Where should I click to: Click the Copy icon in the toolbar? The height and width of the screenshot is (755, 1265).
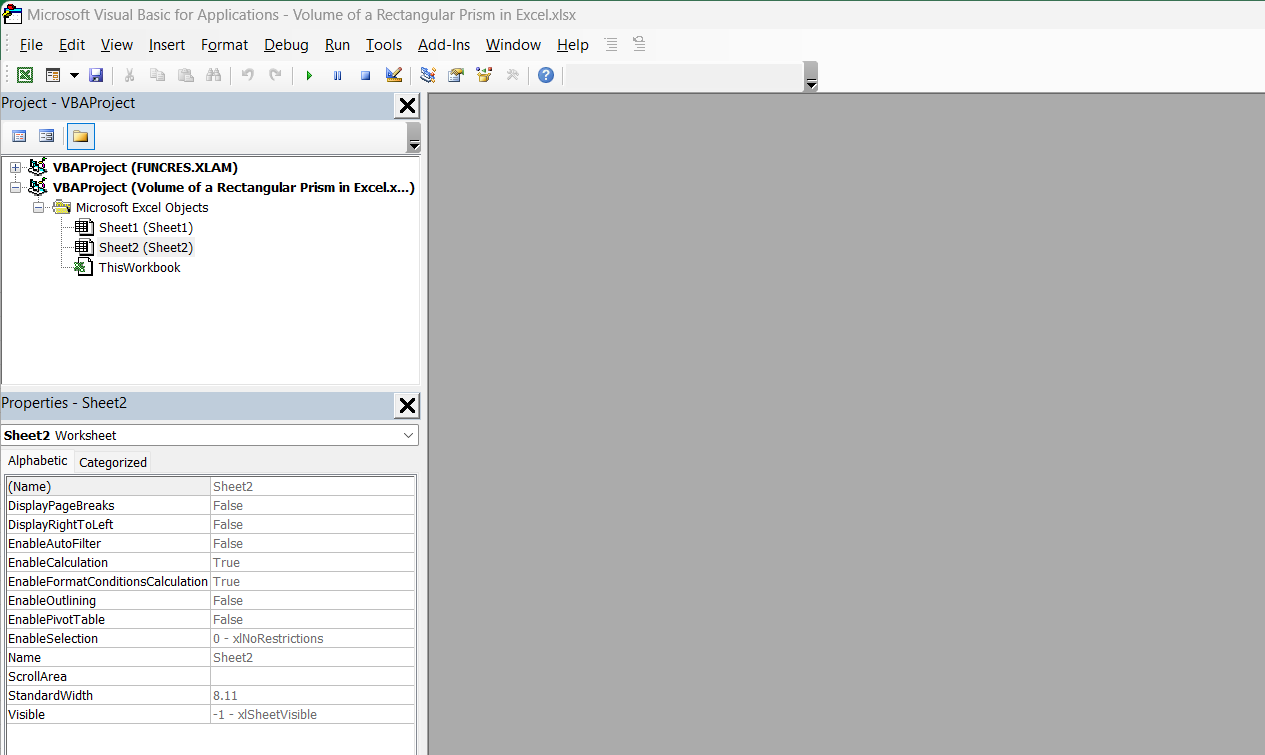[x=157, y=75]
